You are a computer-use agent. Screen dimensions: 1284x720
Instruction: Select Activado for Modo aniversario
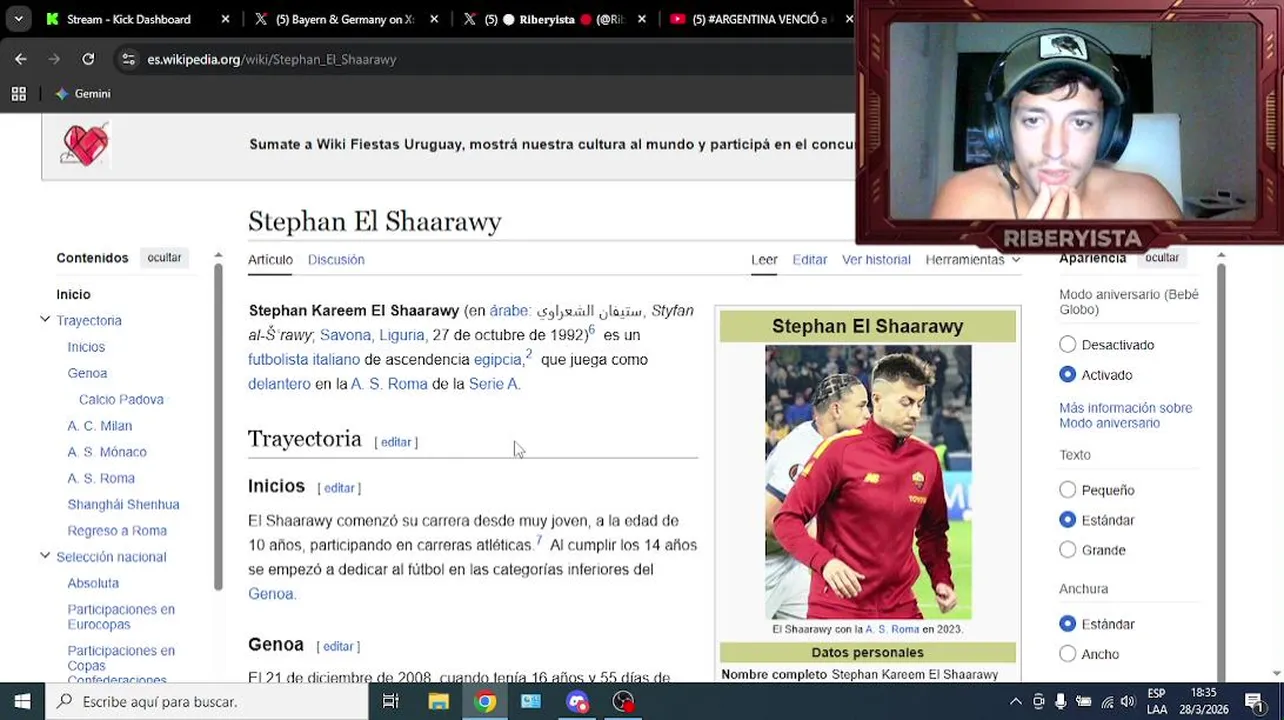click(x=1068, y=374)
